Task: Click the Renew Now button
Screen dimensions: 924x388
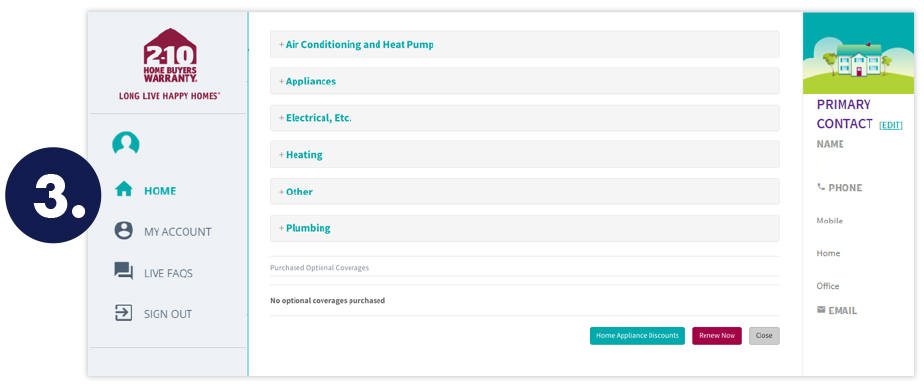Action: tap(717, 336)
